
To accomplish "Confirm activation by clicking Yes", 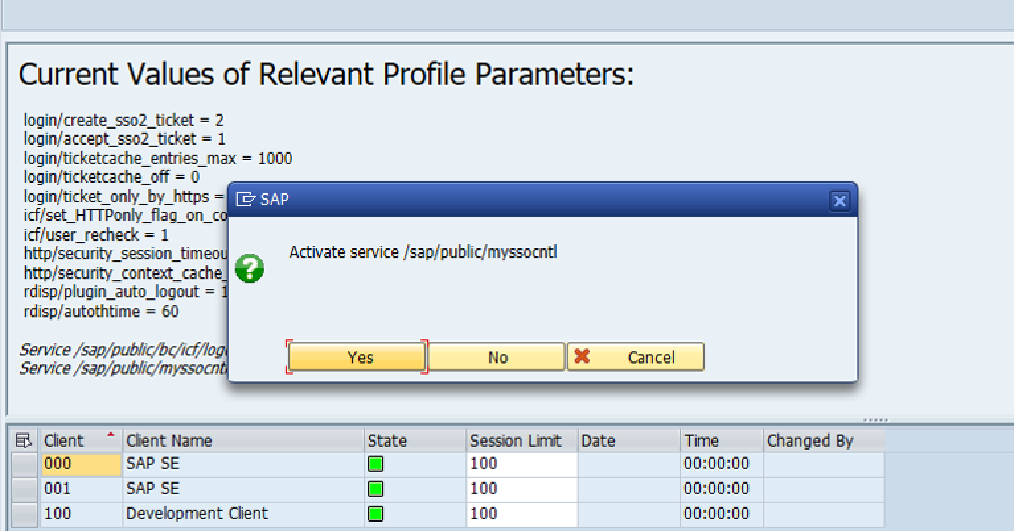I will (x=357, y=357).
